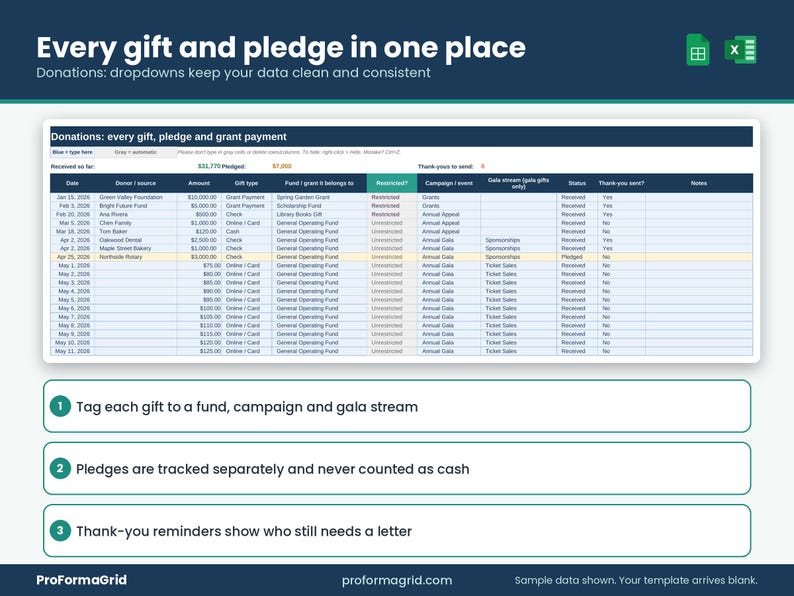Click the "Jan 15, 2026" date cell

73,197
